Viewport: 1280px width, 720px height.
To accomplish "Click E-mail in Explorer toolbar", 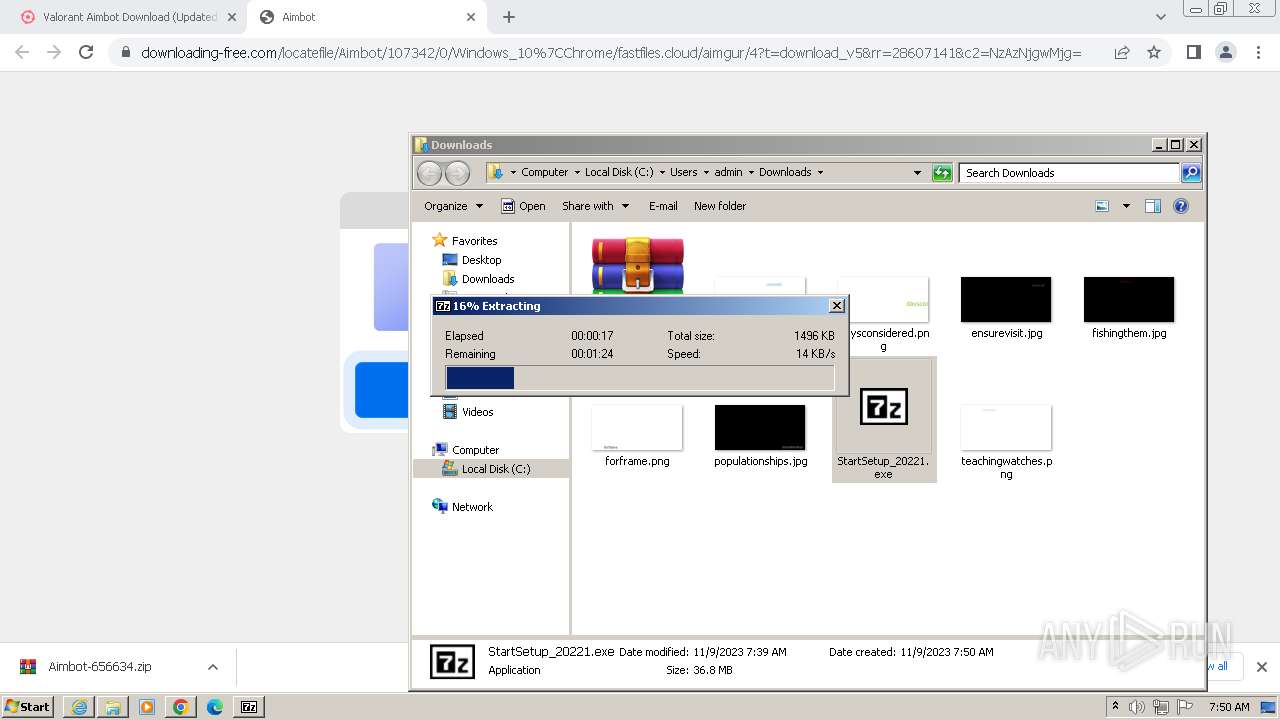I will click(663, 206).
